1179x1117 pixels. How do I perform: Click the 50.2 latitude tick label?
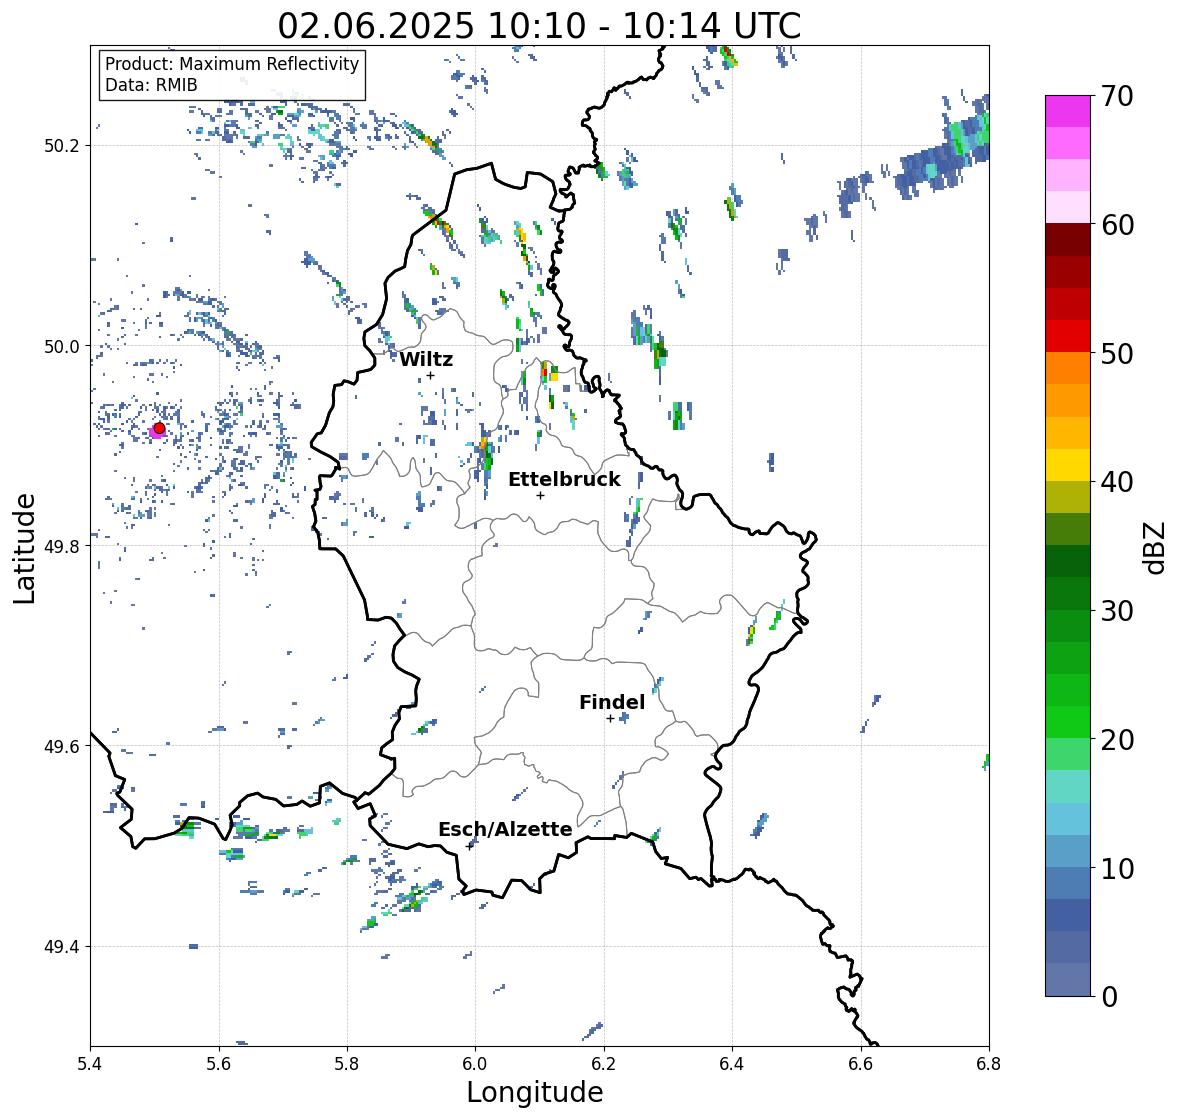[62, 146]
